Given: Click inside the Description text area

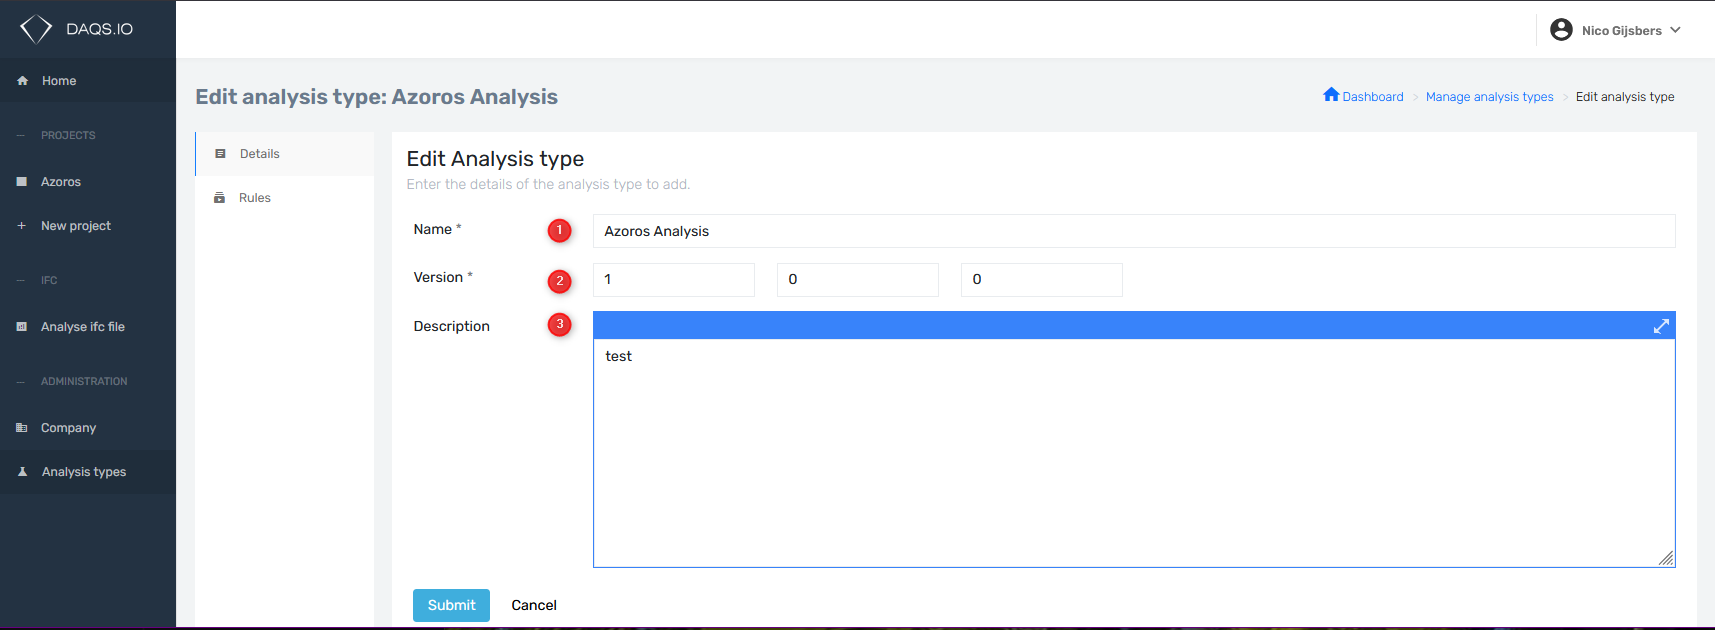Looking at the screenshot, I should [1134, 453].
